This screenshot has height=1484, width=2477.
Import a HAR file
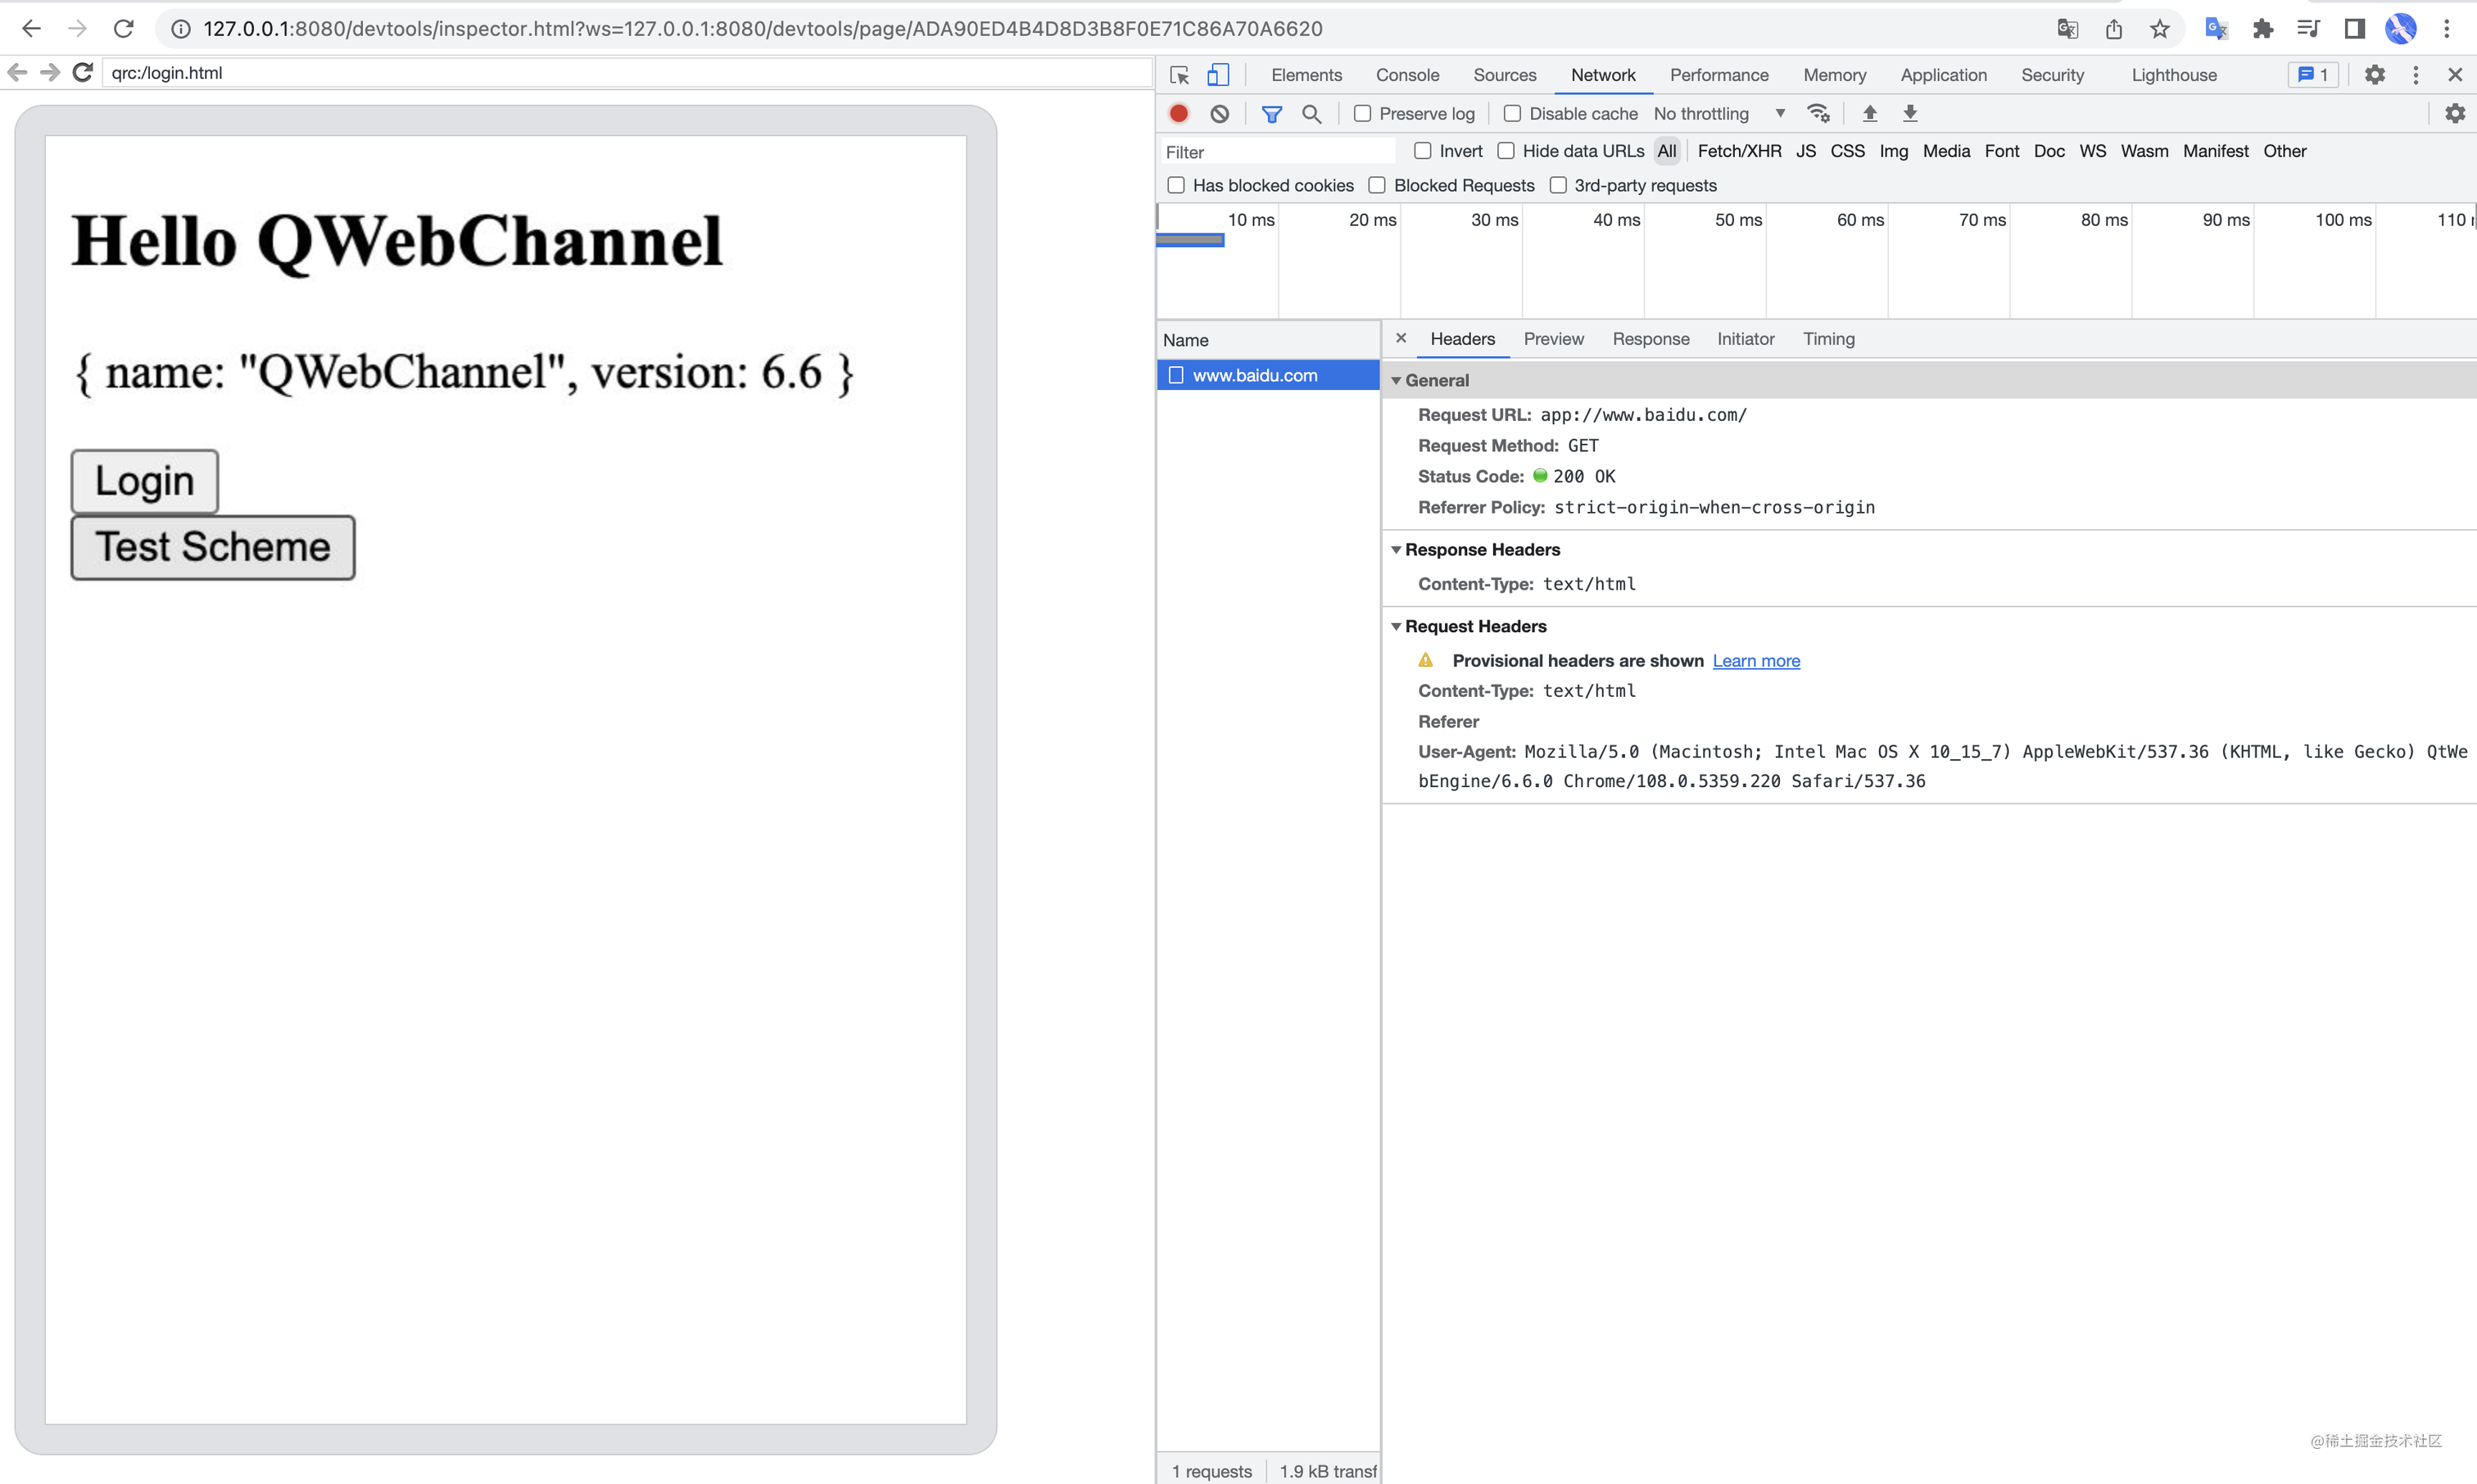[1869, 113]
